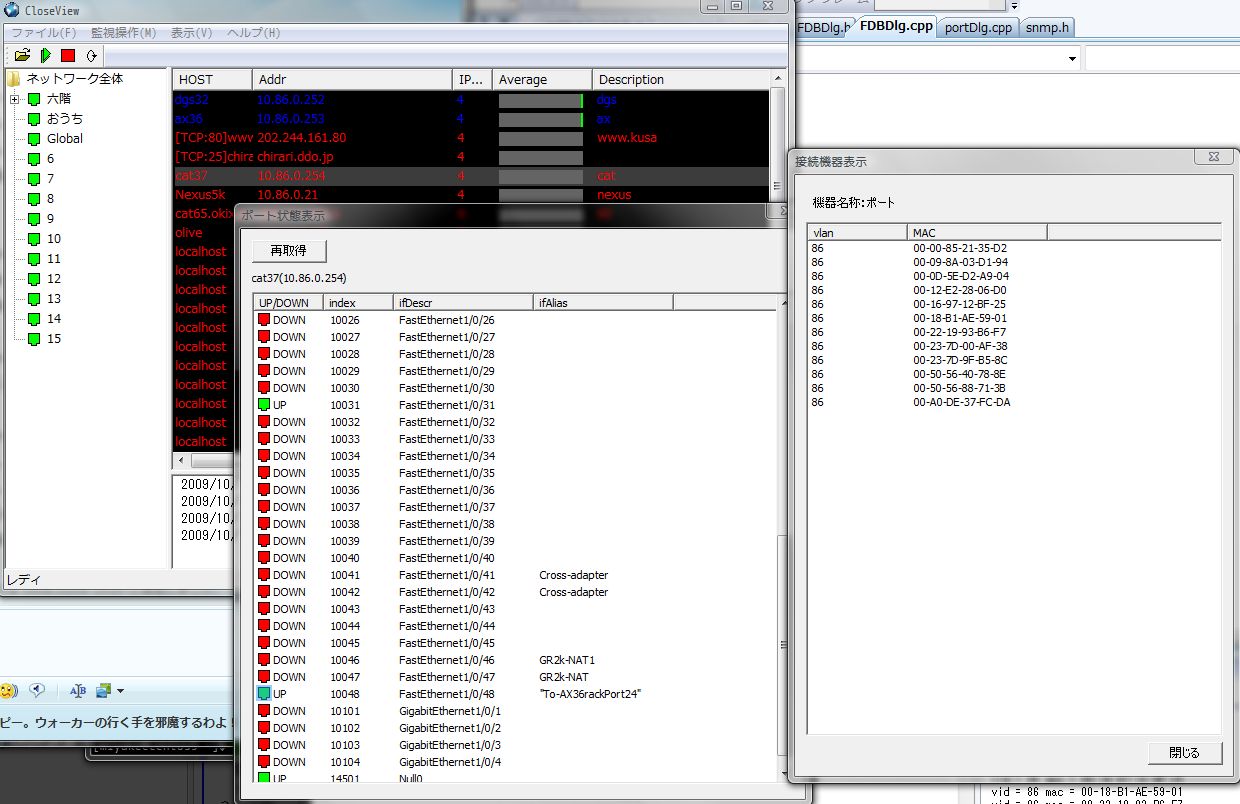Select port index 10040
The width and height of the screenshot is (1240, 804).
click(x=345, y=558)
